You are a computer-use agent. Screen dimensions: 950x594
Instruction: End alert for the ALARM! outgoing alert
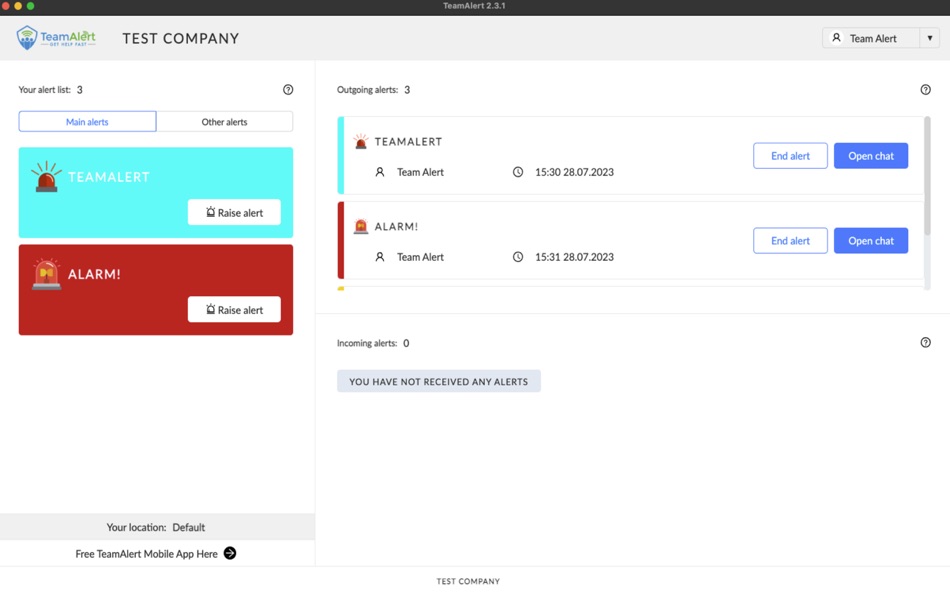pos(790,241)
